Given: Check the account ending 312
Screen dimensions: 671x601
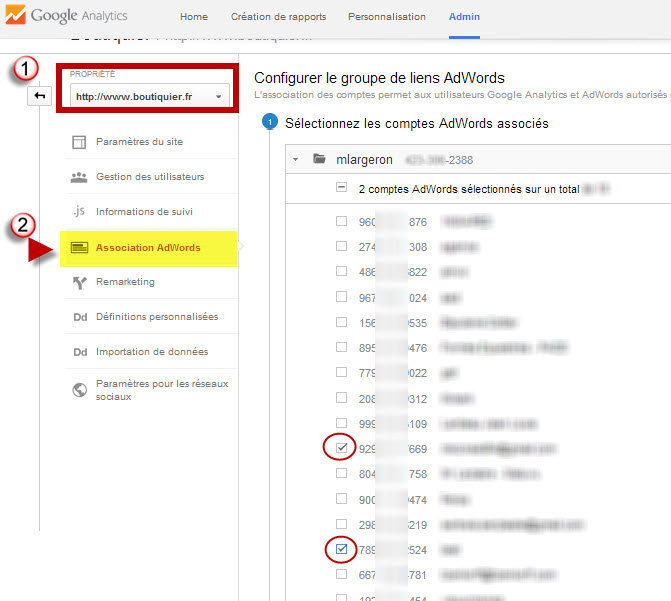Looking at the screenshot, I should (x=341, y=398).
